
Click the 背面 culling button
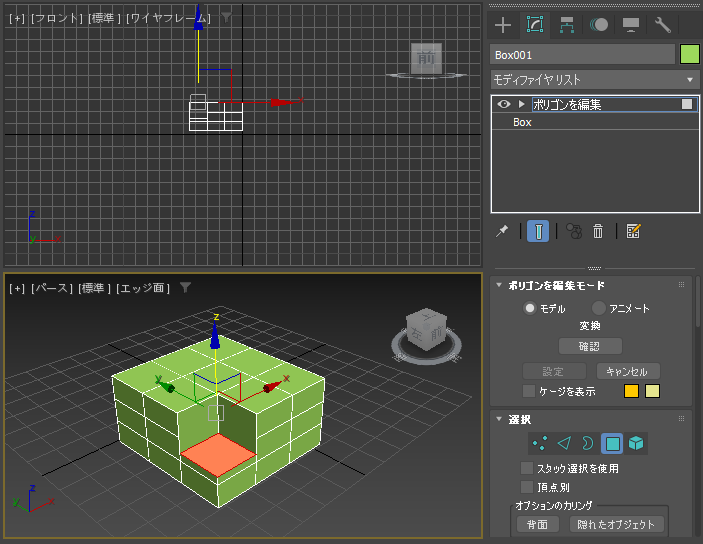pos(538,524)
